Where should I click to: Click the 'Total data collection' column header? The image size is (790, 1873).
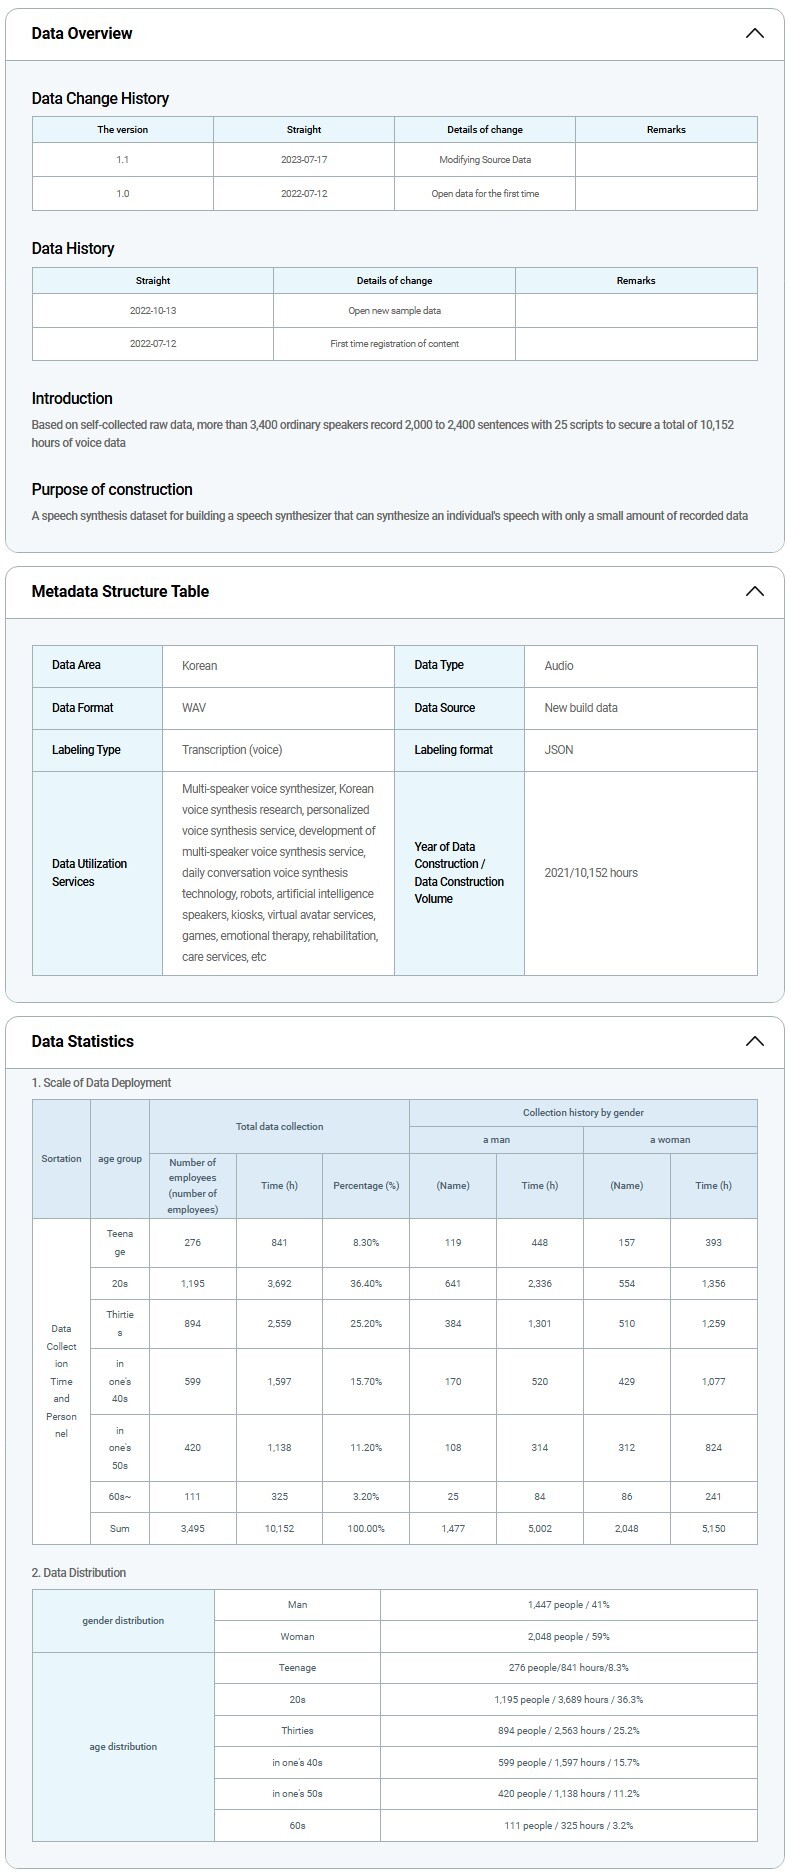[279, 1126]
